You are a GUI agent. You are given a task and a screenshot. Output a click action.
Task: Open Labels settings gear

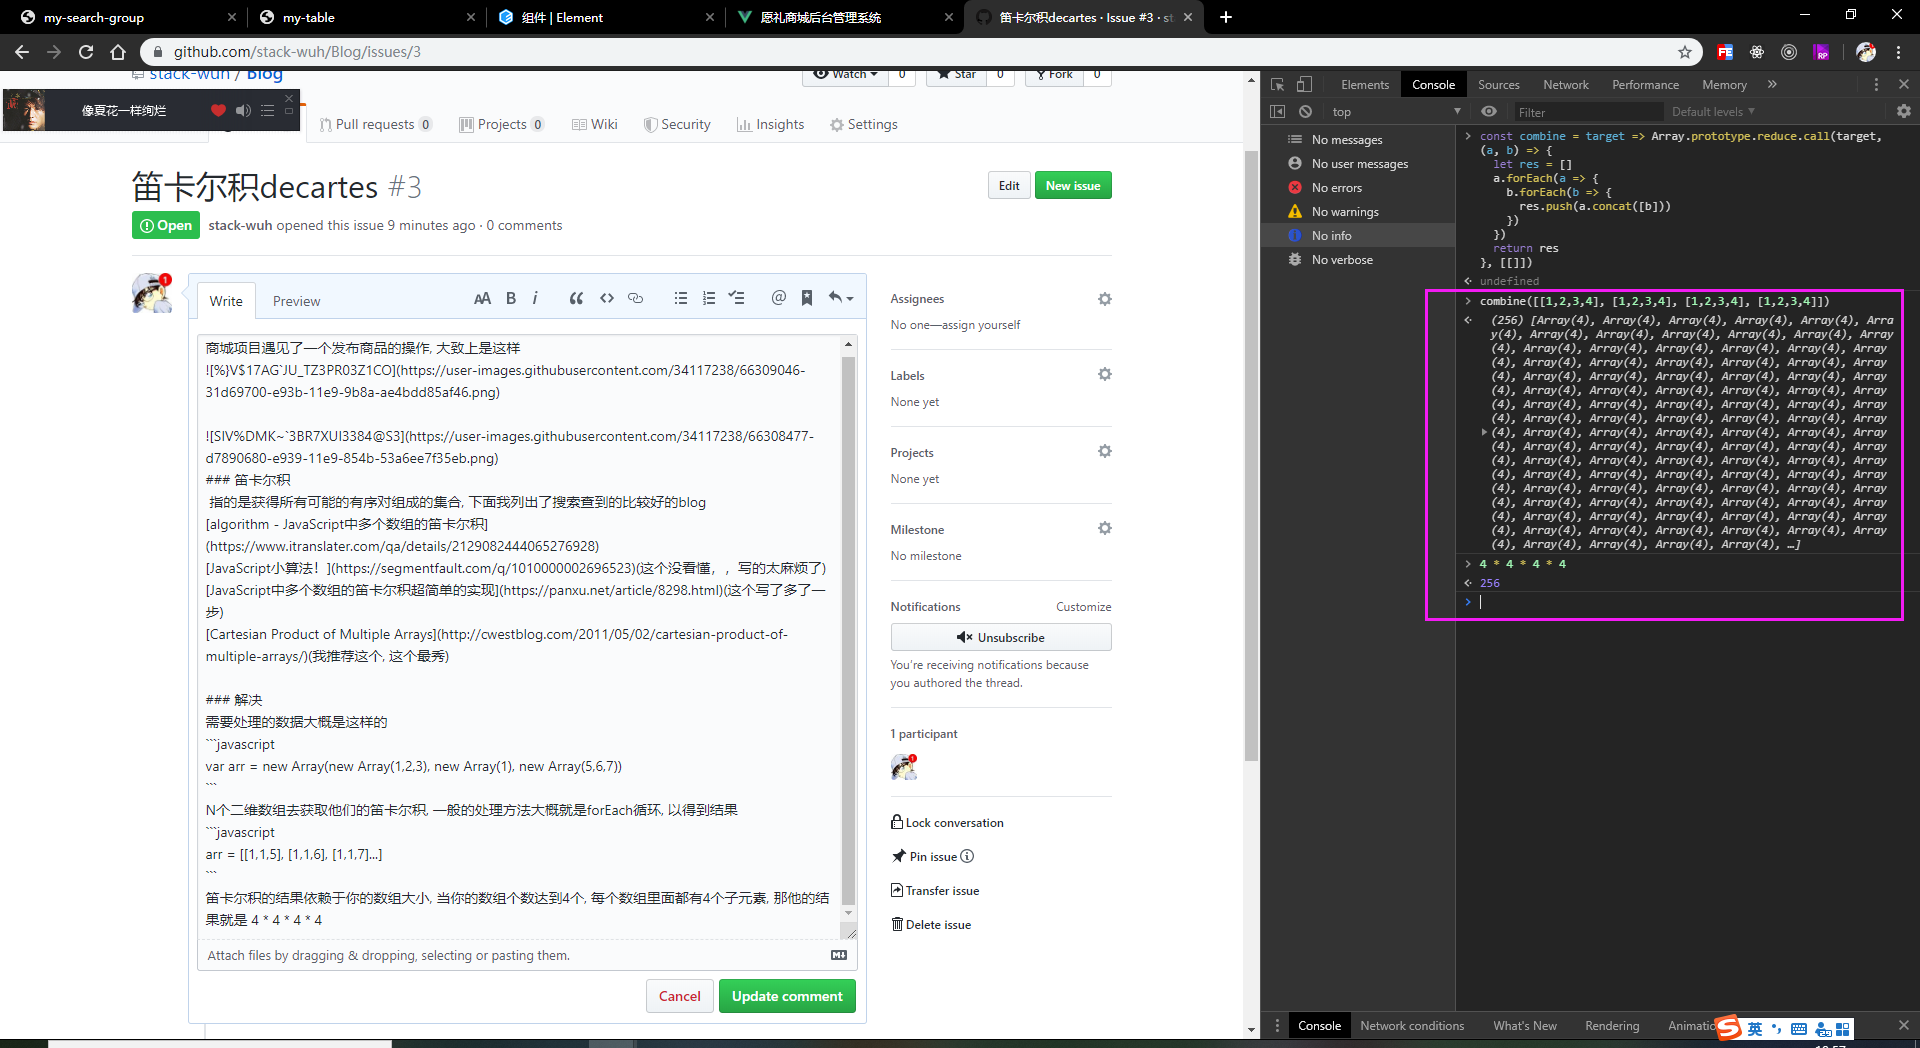[x=1105, y=374]
